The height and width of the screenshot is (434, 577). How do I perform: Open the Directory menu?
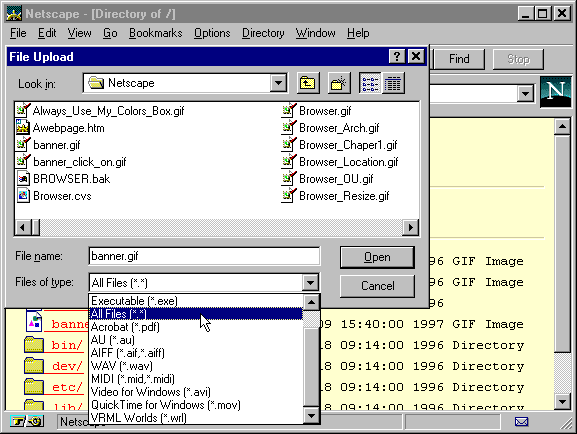click(x=263, y=33)
